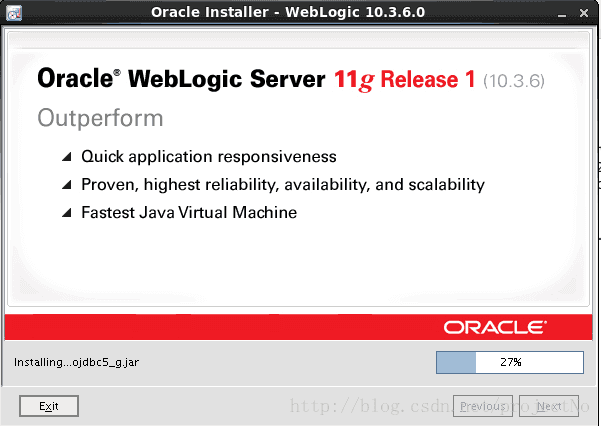601x426 pixels.
Task: Click the Previous button
Action: pos(483,406)
